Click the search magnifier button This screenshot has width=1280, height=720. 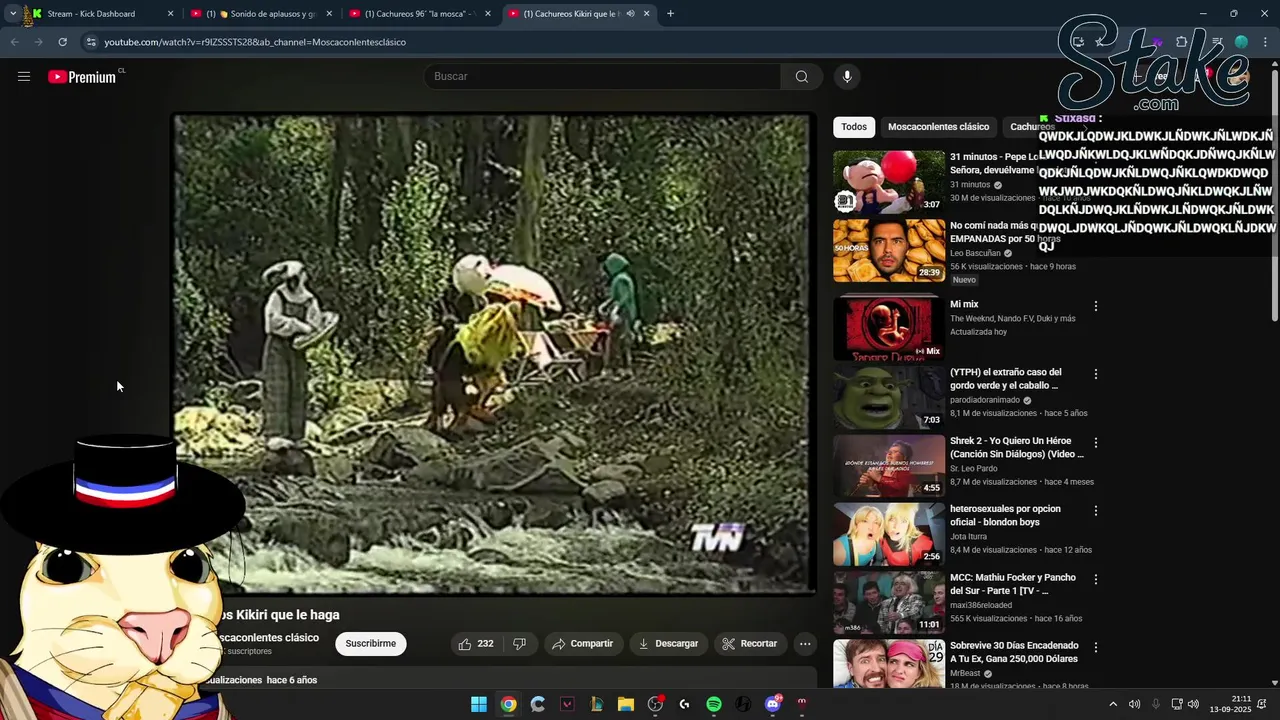click(802, 77)
